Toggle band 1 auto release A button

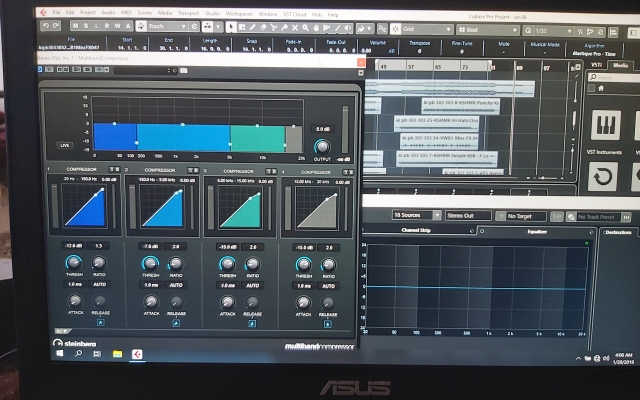click(101, 322)
